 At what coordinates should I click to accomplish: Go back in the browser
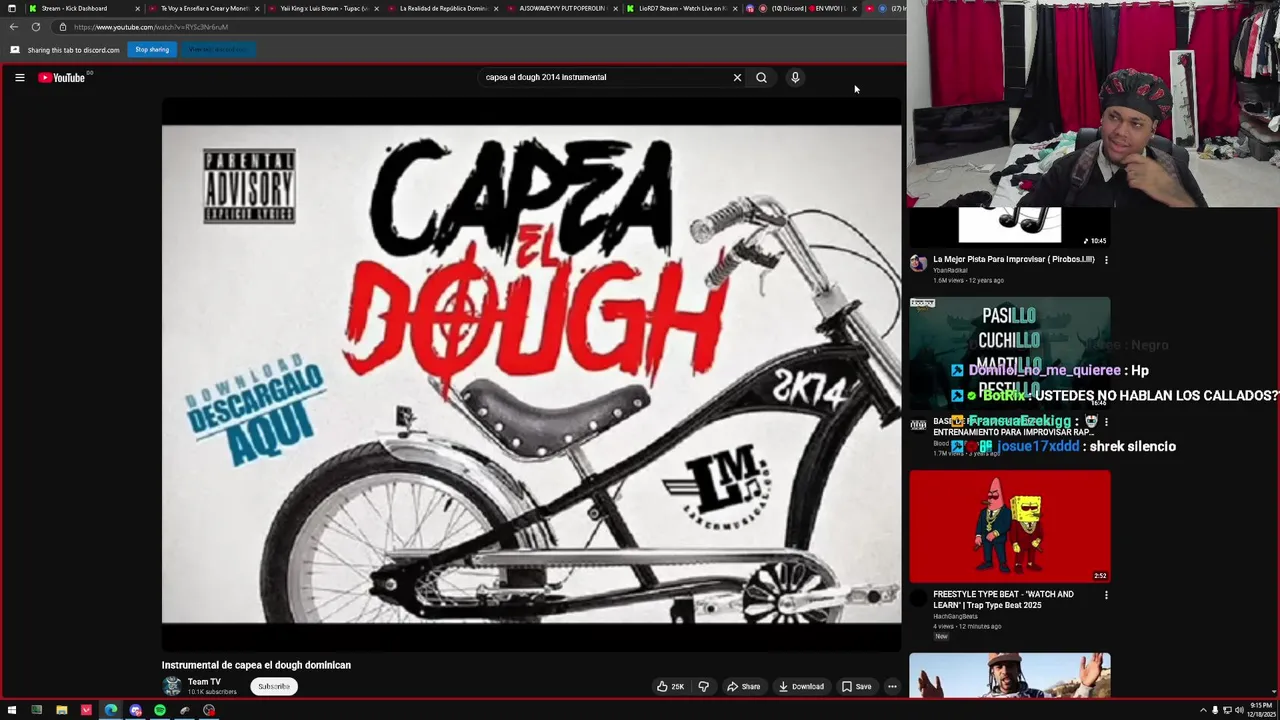(14, 27)
